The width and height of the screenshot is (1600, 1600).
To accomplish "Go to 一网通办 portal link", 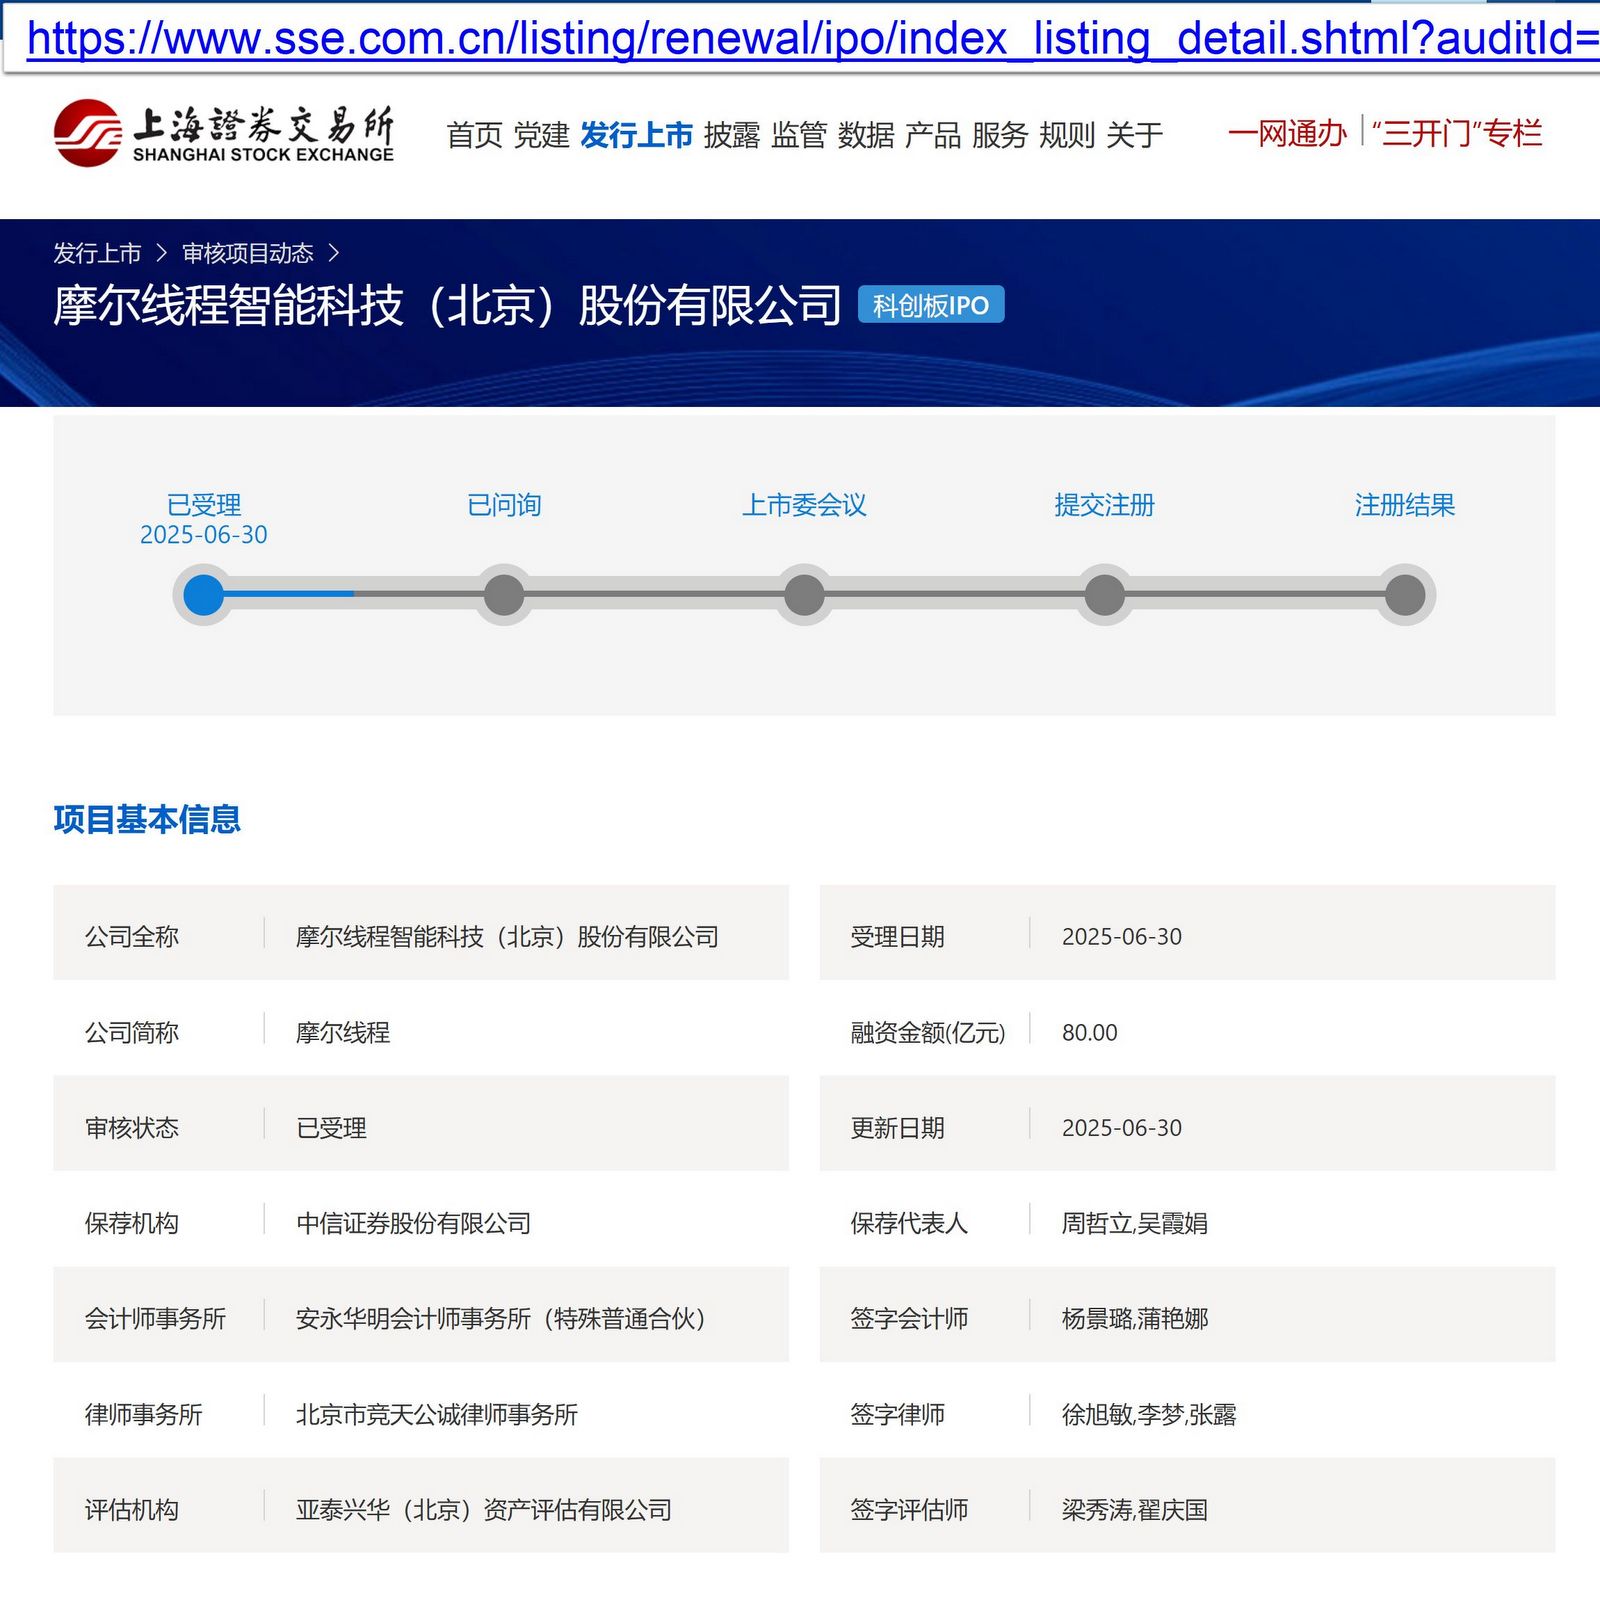I will (x=1287, y=133).
